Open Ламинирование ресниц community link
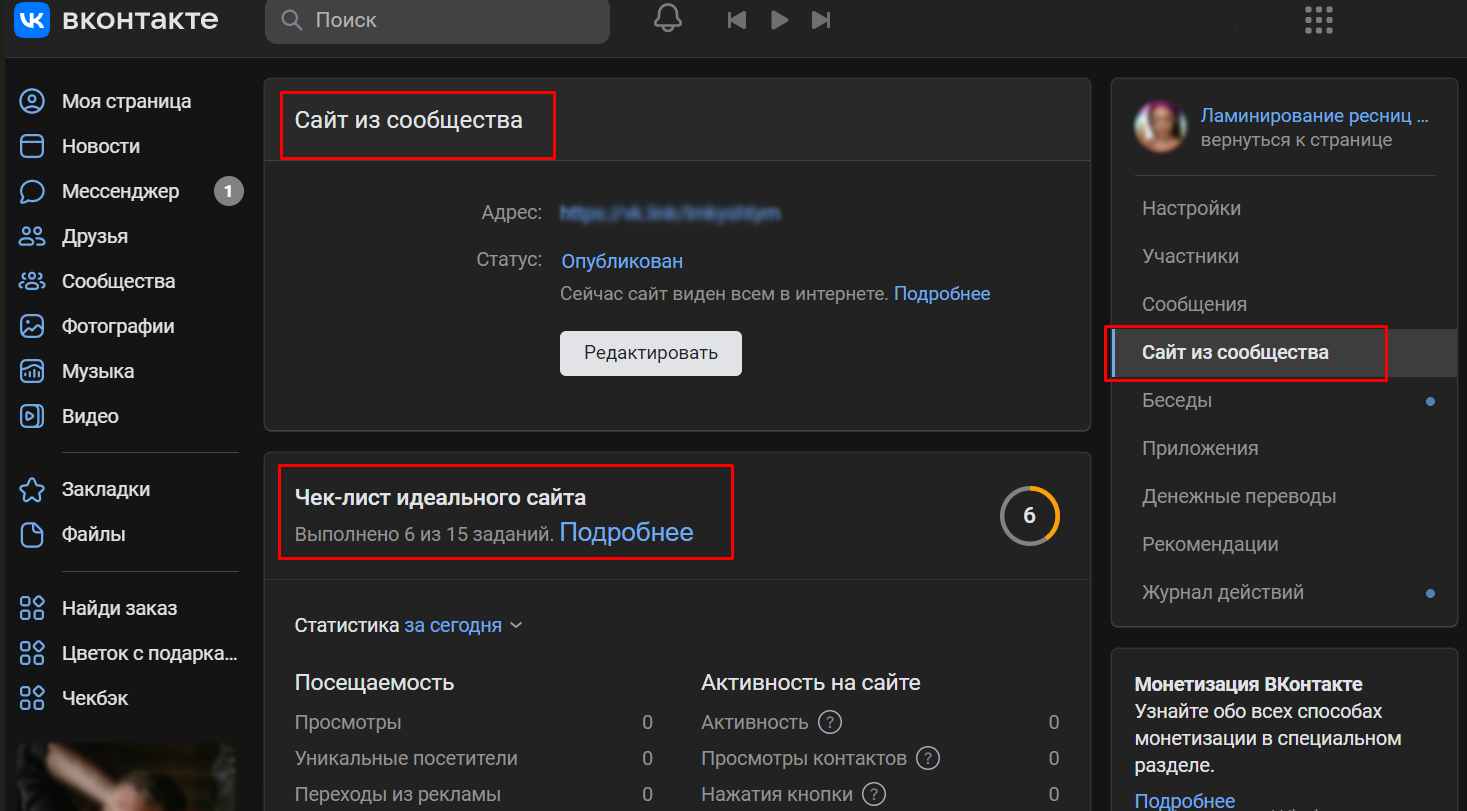Viewport: 1467px width, 811px height. point(1315,115)
